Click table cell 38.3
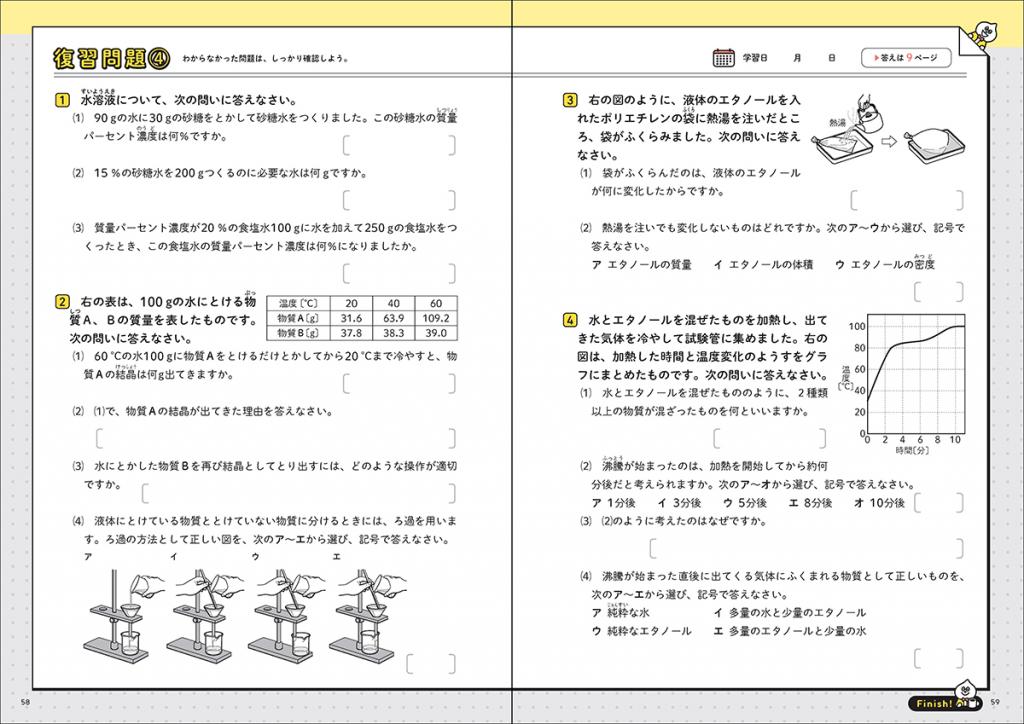Screen dimensions: 1024x724 coord(393,333)
